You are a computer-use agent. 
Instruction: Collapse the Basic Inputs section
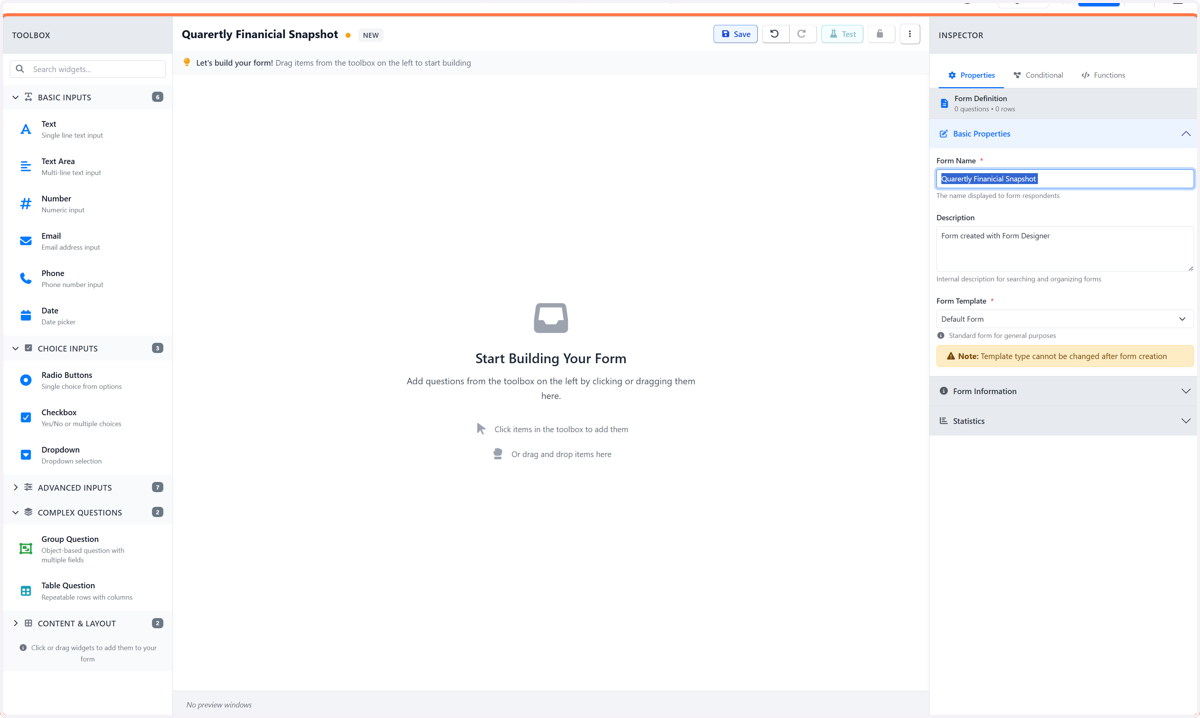(x=15, y=97)
